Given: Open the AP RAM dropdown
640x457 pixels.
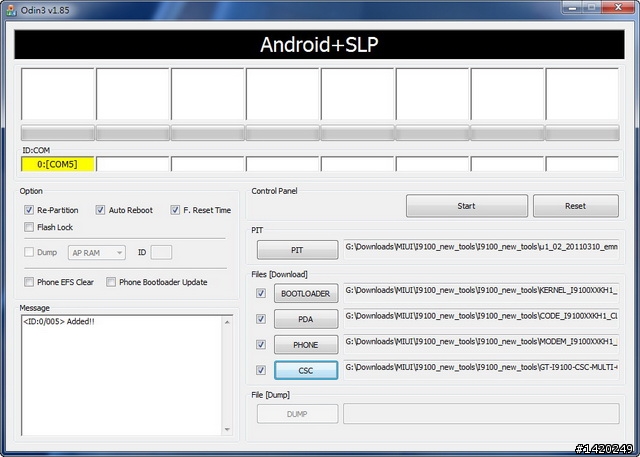Looking at the screenshot, I should coord(97,253).
